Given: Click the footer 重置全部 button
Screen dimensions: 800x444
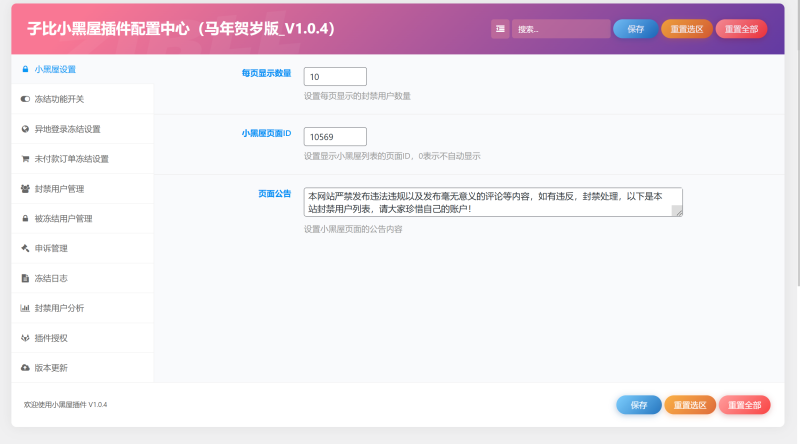Looking at the screenshot, I should coord(744,405).
